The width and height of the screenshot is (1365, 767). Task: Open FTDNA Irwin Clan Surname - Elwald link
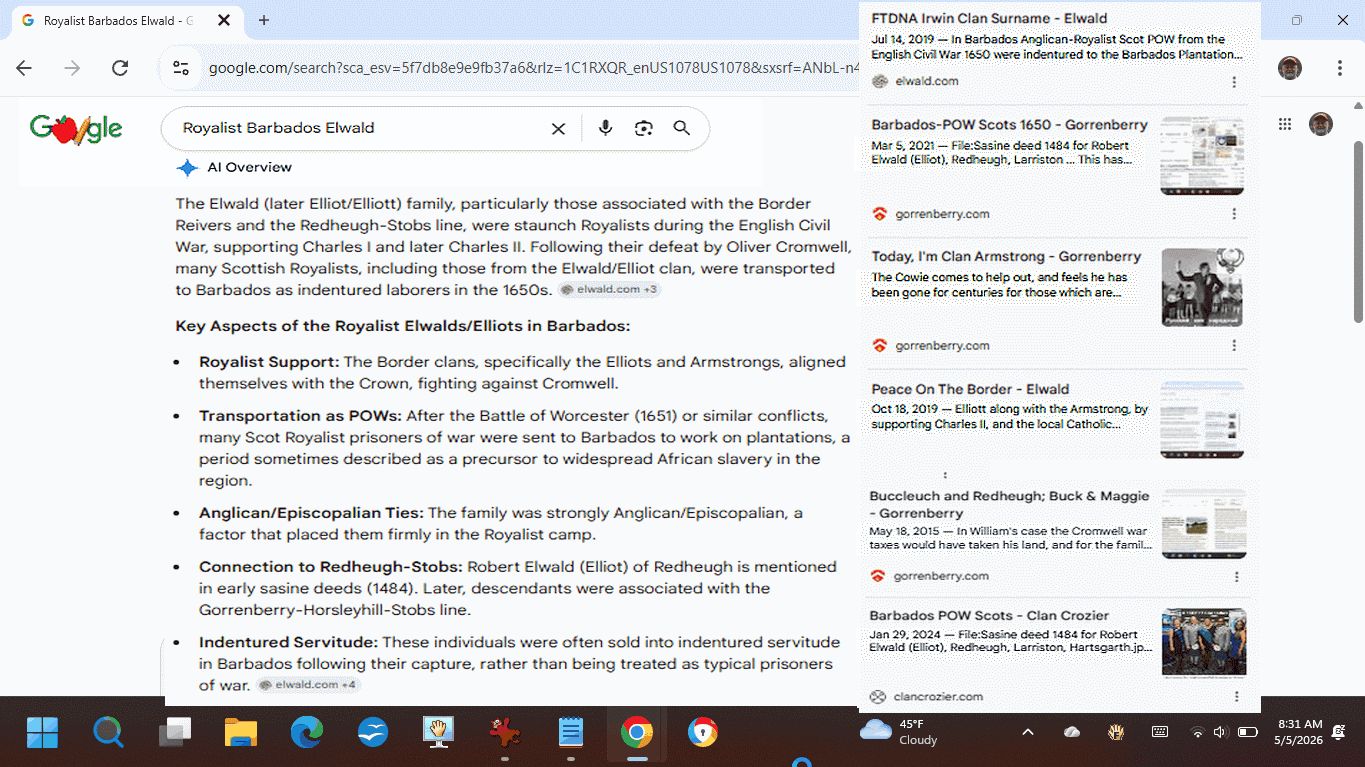[x=989, y=18]
